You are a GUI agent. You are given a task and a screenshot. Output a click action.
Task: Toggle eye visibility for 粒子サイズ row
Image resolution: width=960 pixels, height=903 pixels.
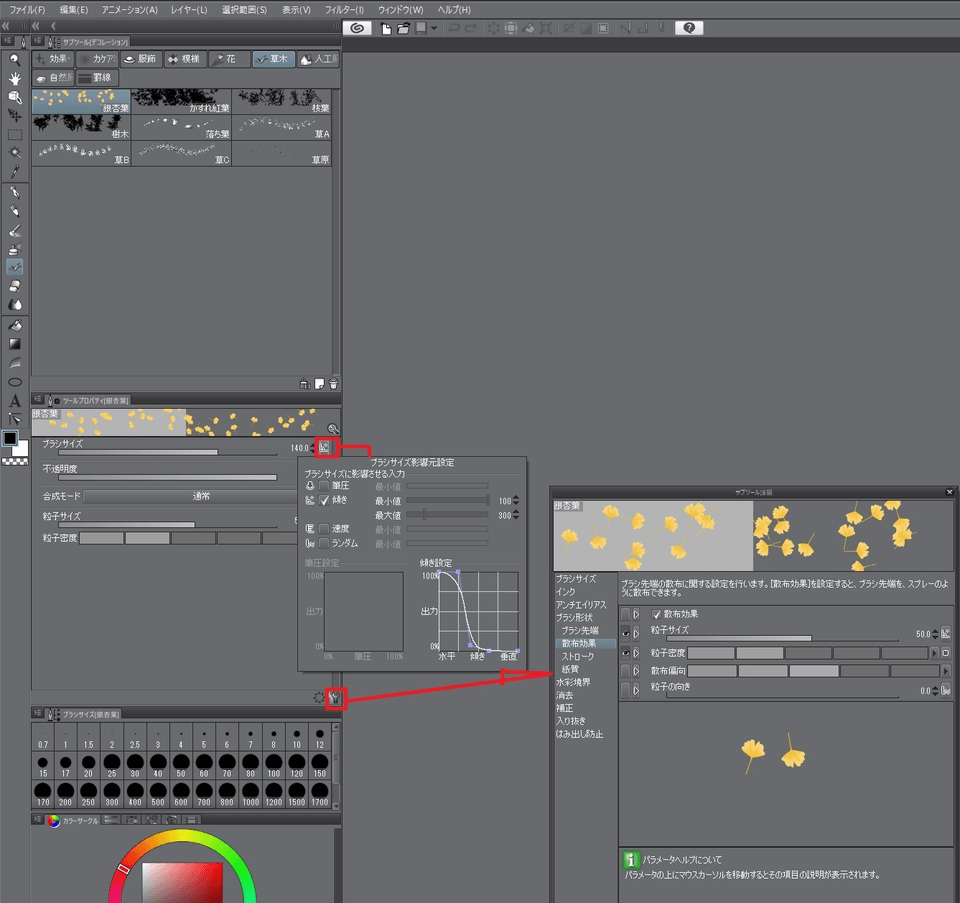click(625, 633)
